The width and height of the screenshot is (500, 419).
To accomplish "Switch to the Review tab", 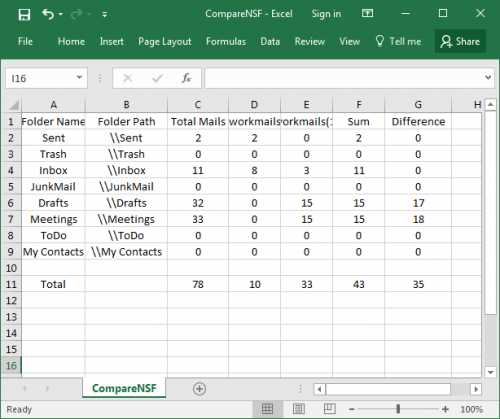I will point(310,41).
